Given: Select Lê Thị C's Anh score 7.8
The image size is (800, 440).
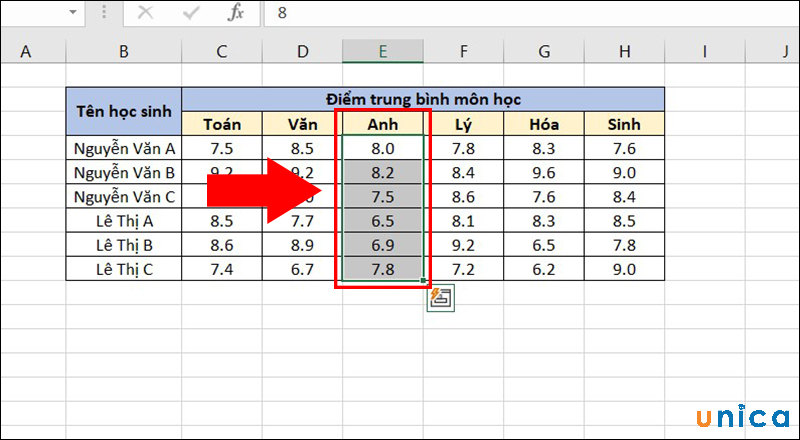Looking at the screenshot, I should pos(383,269).
